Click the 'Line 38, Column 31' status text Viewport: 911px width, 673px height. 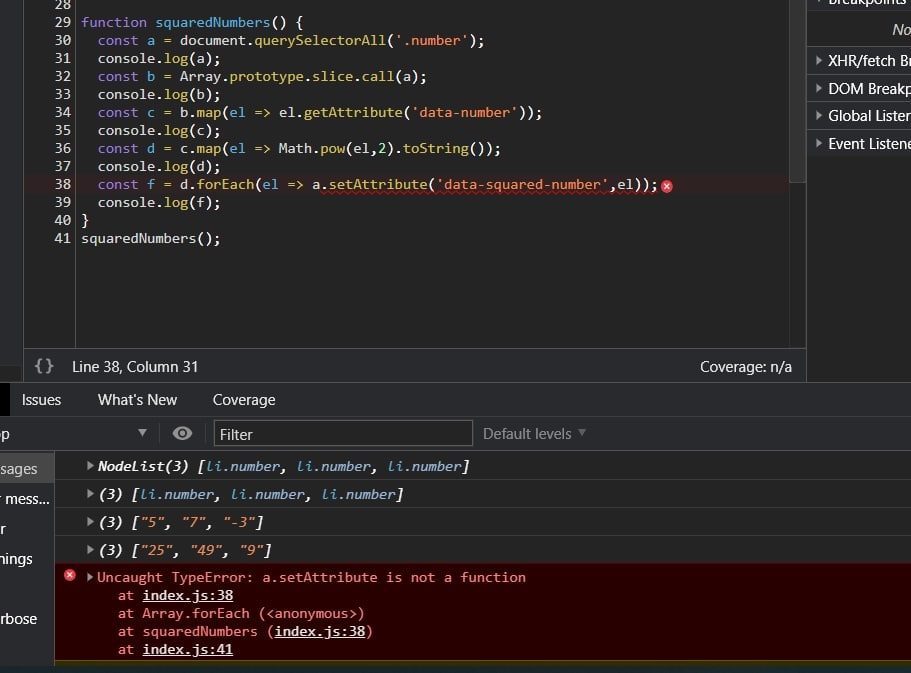coord(135,367)
